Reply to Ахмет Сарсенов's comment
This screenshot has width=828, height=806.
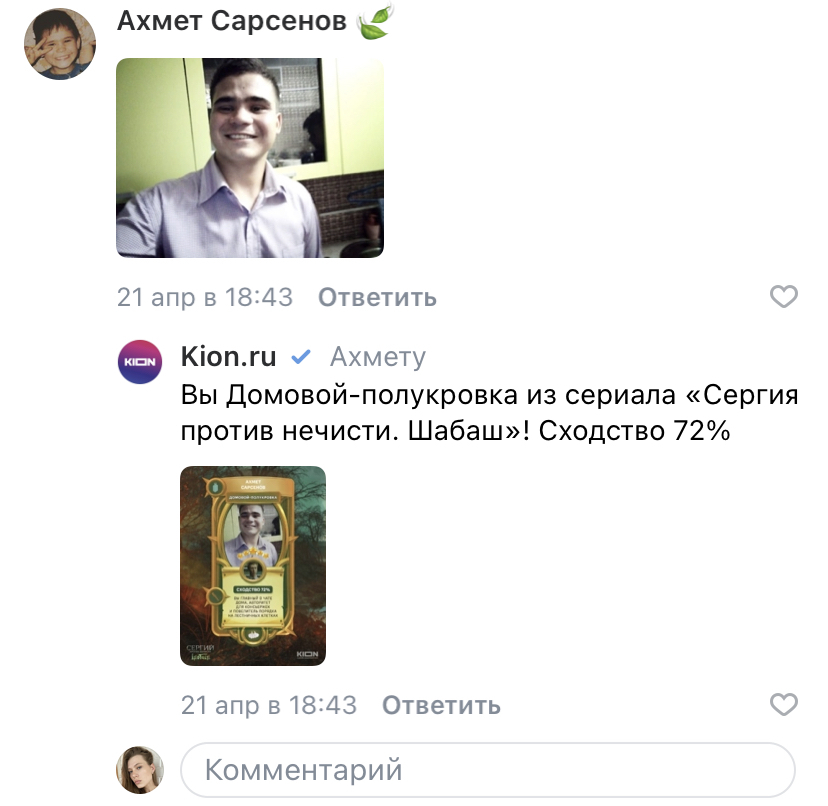377,297
